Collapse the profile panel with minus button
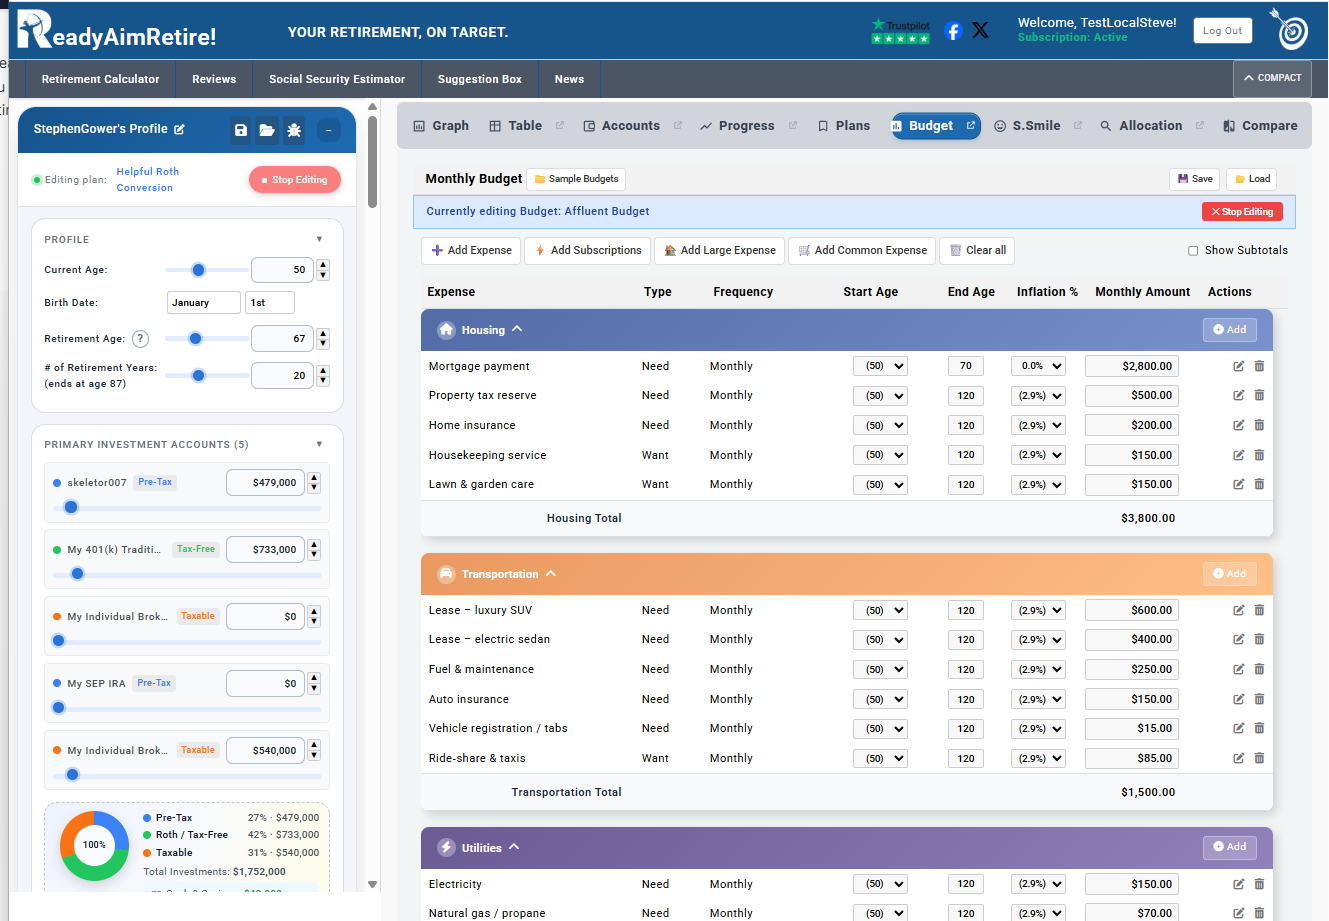This screenshot has width=1329, height=921. coord(328,130)
